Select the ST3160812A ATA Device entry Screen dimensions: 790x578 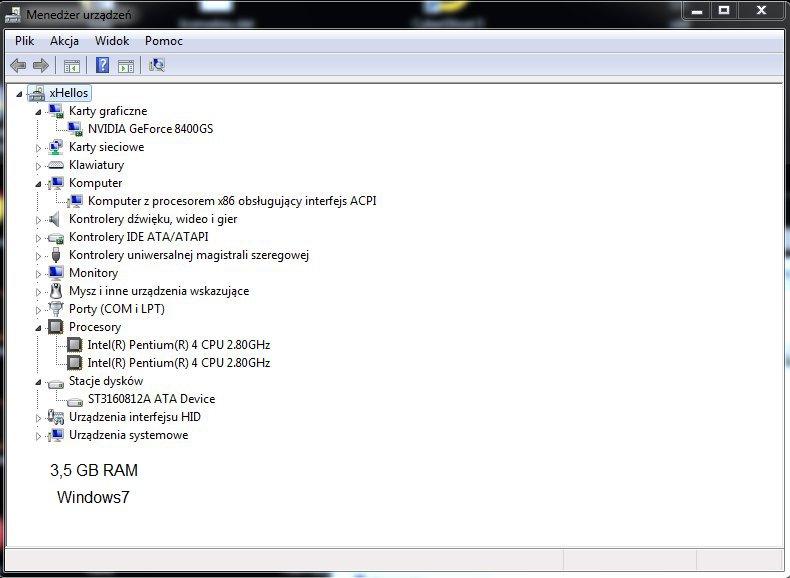pos(151,399)
